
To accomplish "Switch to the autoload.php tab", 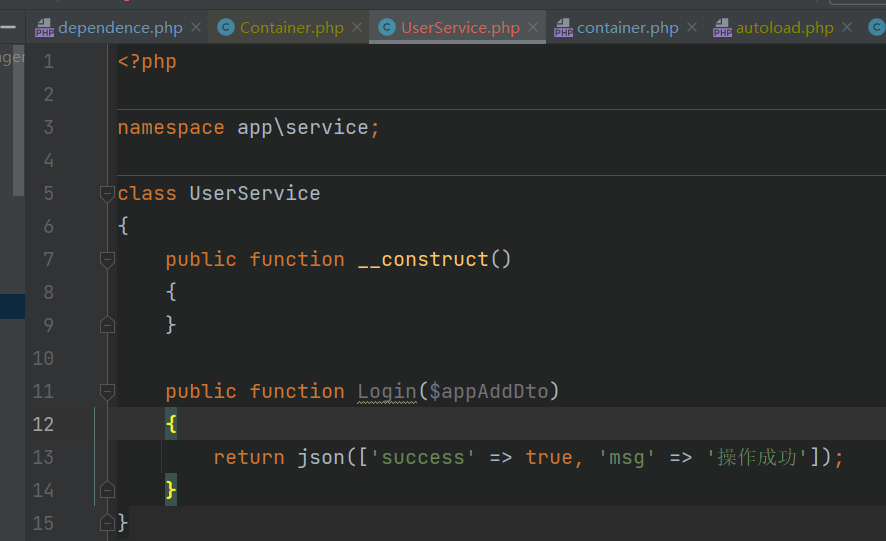I will coord(784,27).
